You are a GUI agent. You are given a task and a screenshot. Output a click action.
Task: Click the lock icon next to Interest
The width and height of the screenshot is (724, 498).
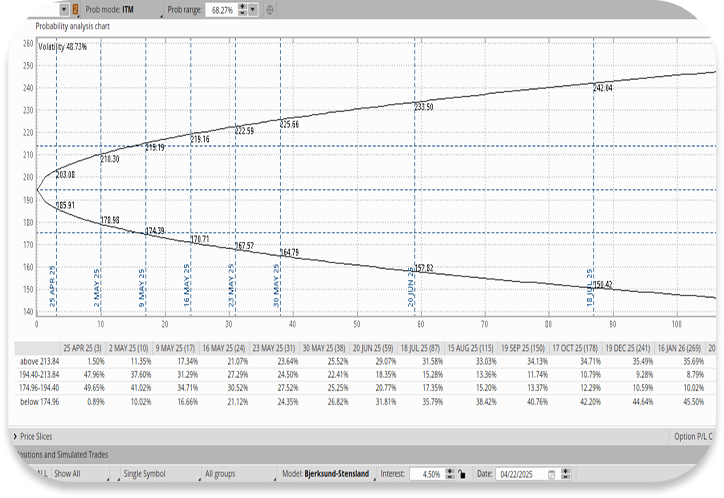pyautogui.click(x=460, y=472)
